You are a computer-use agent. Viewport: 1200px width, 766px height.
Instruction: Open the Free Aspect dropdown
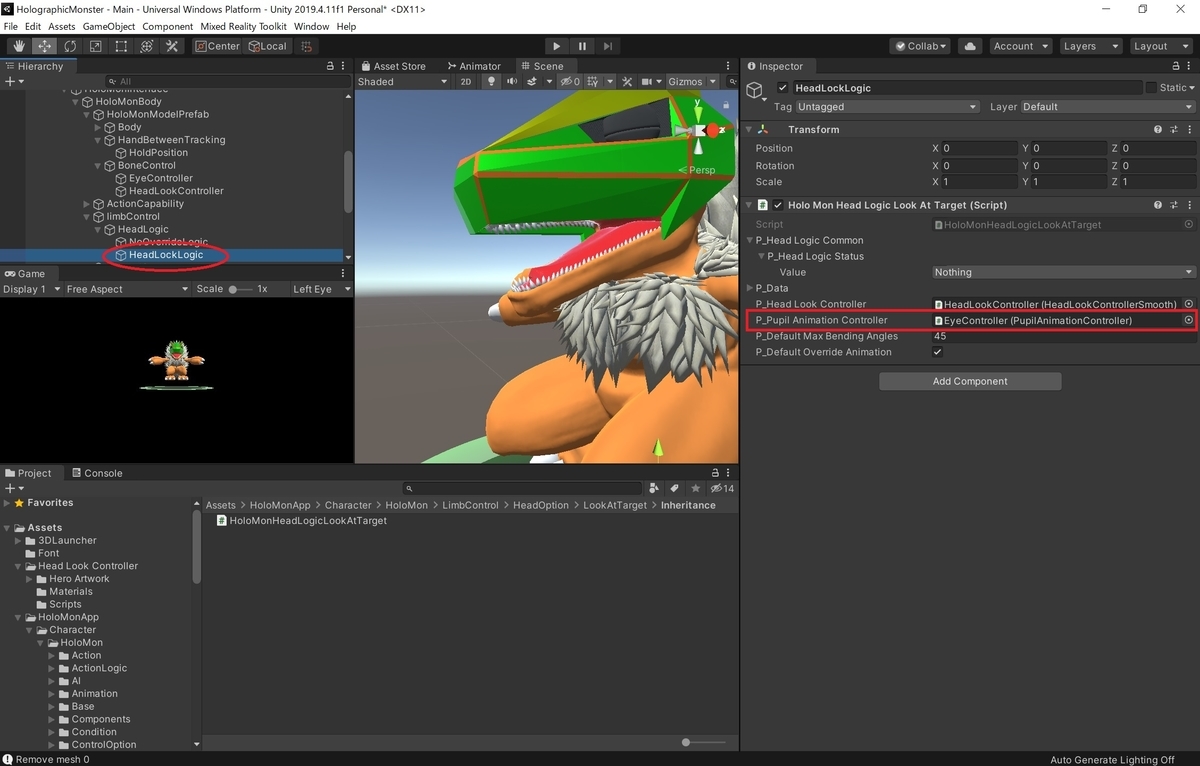coord(126,289)
